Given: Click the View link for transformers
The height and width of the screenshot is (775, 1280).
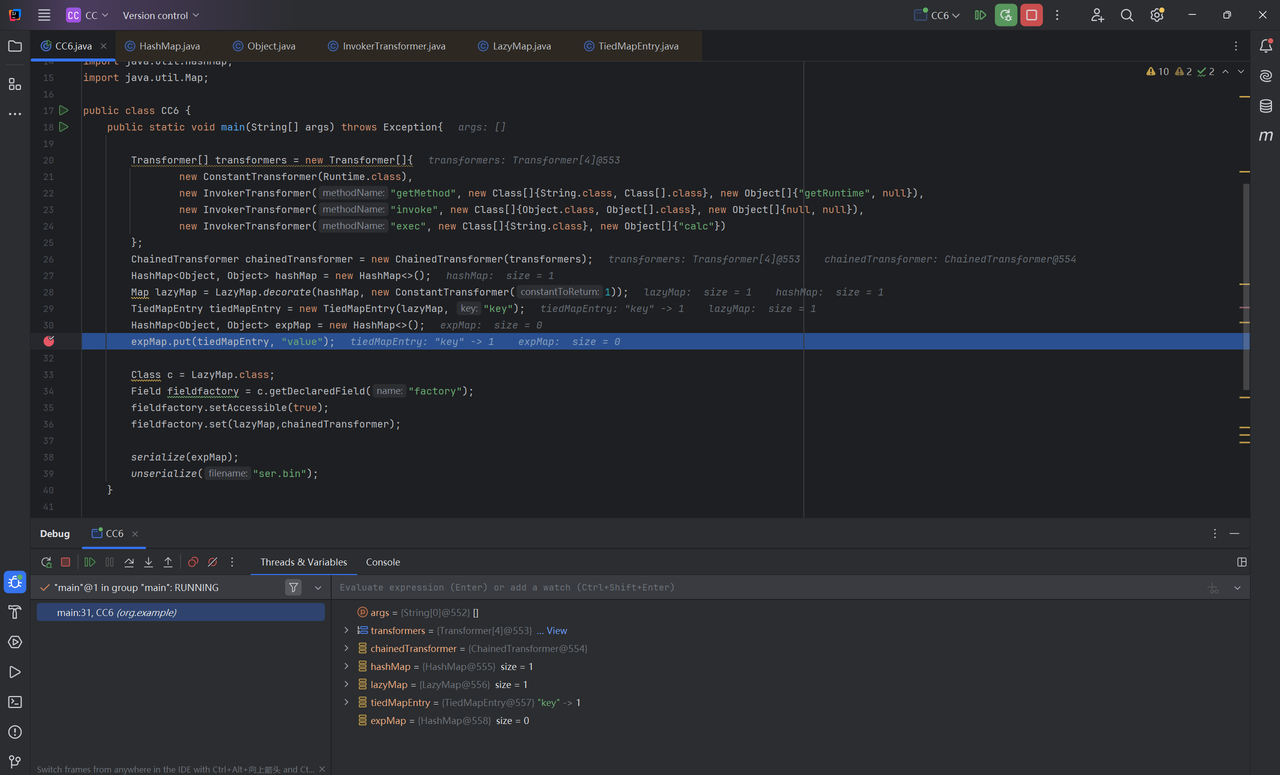Looking at the screenshot, I should [x=557, y=631].
